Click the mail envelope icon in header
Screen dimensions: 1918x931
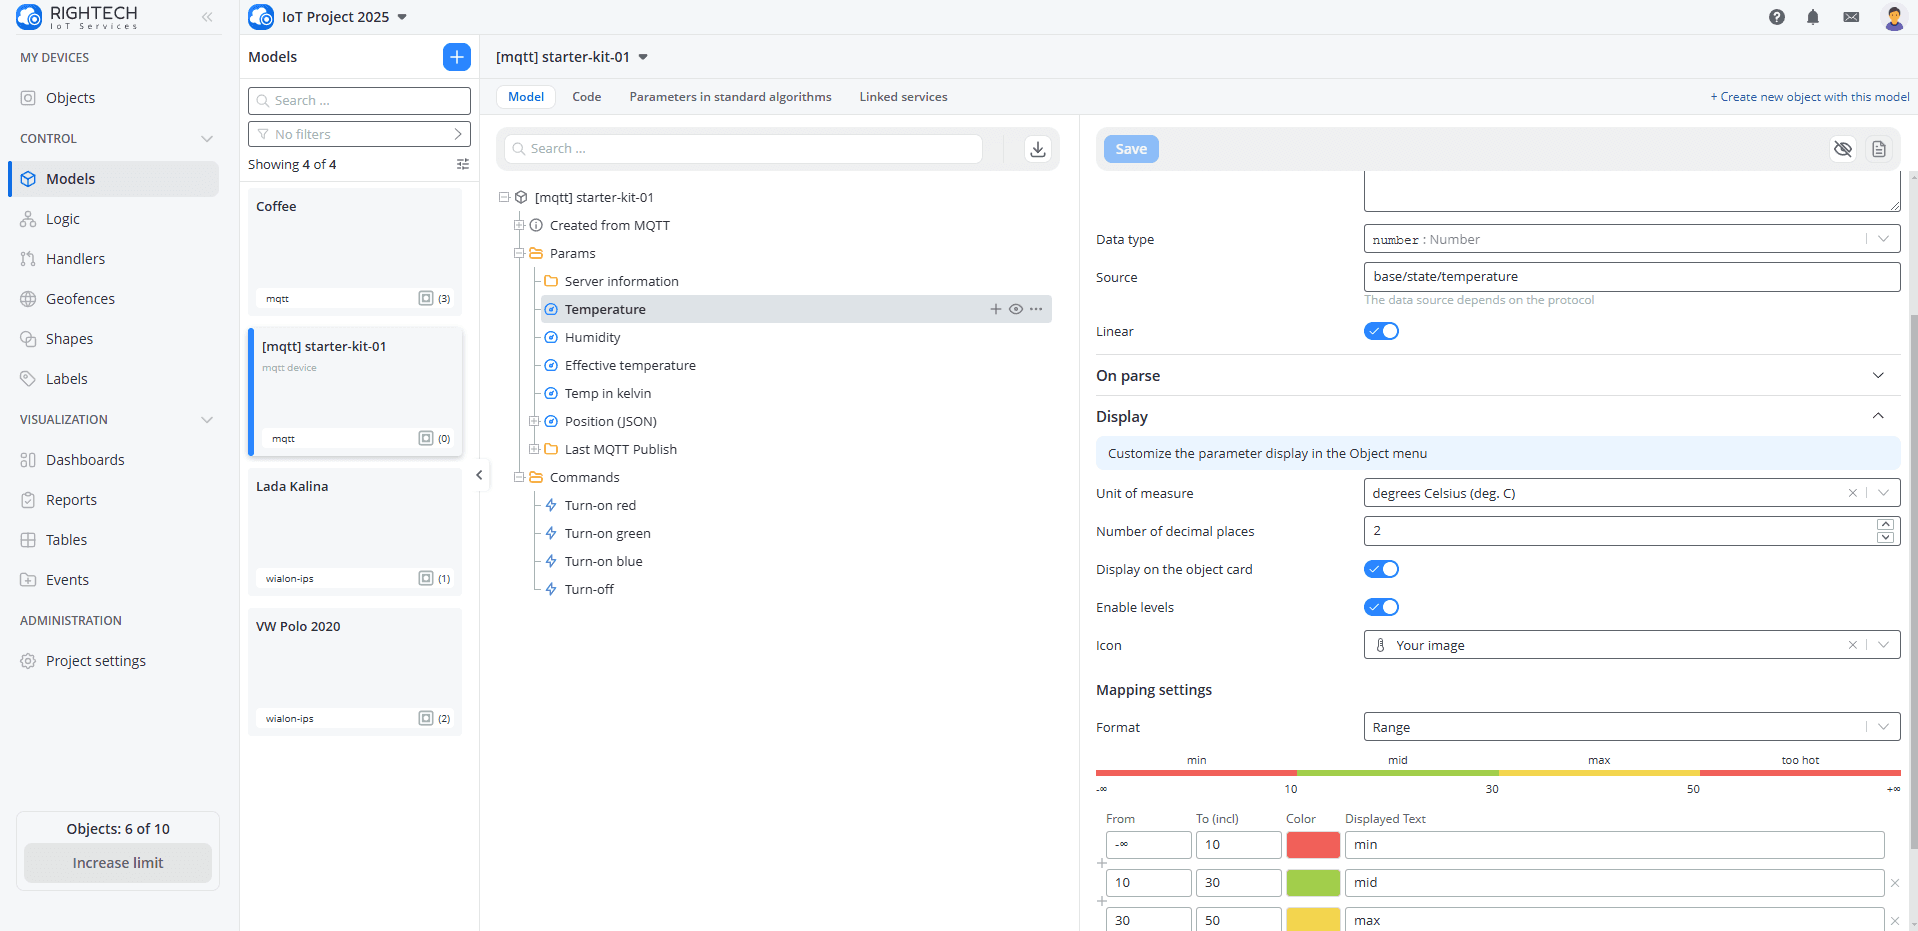[x=1851, y=17]
